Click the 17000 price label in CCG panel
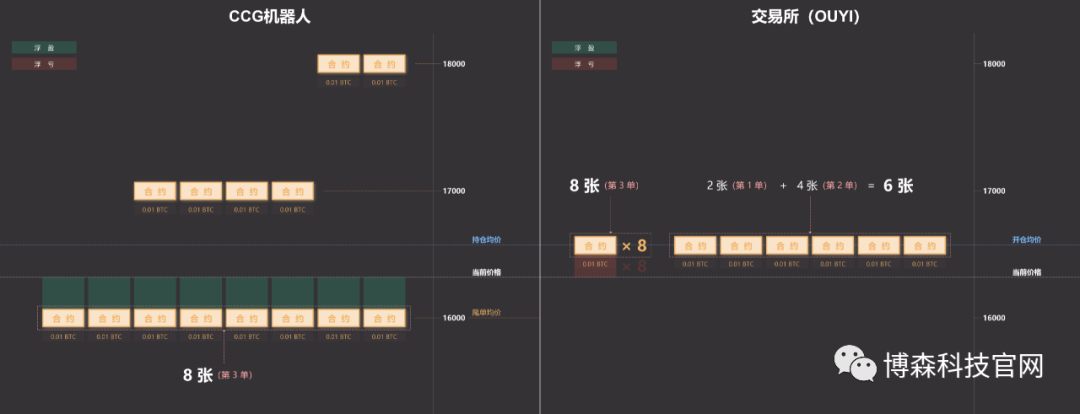This screenshot has height=414, width=1080. point(455,191)
